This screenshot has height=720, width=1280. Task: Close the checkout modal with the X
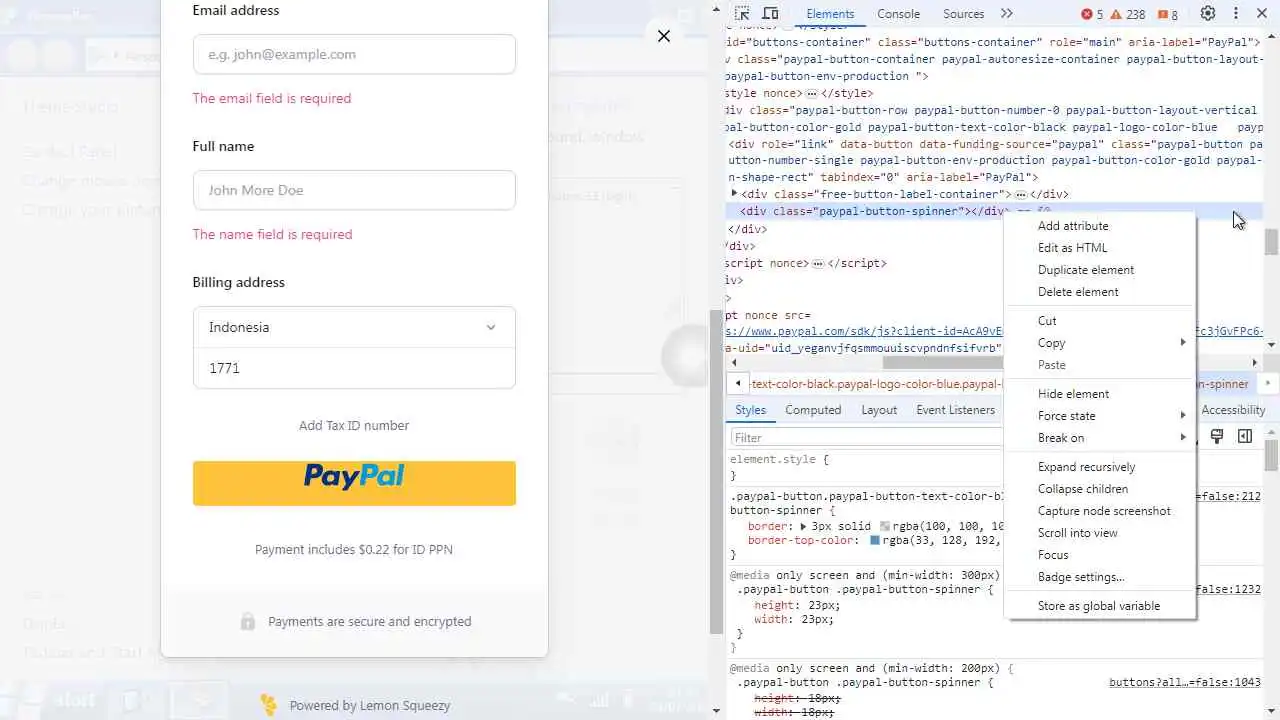pyautogui.click(x=663, y=36)
